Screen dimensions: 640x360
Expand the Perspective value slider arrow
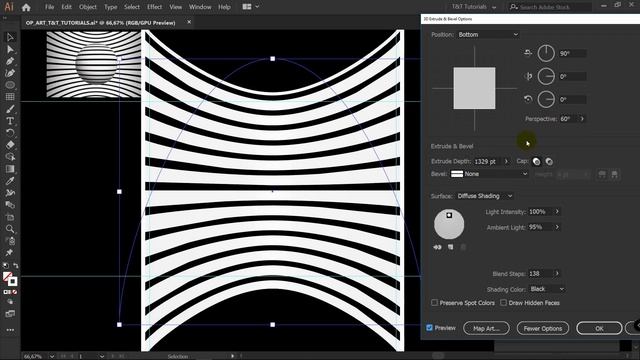tap(582, 119)
